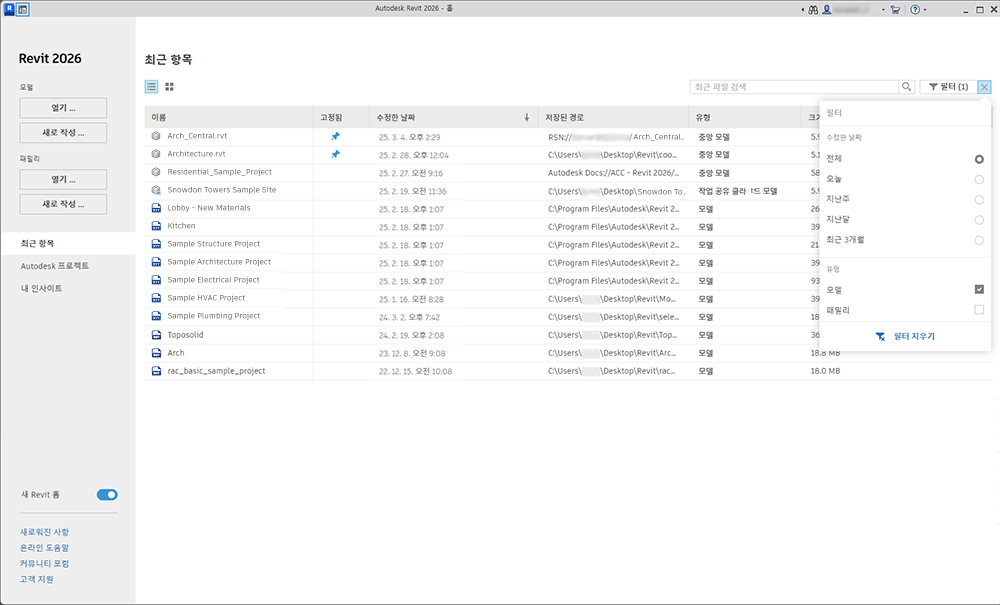The image size is (1000, 605).
Task: Focus the recent files search field
Action: pyautogui.click(x=794, y=87)
